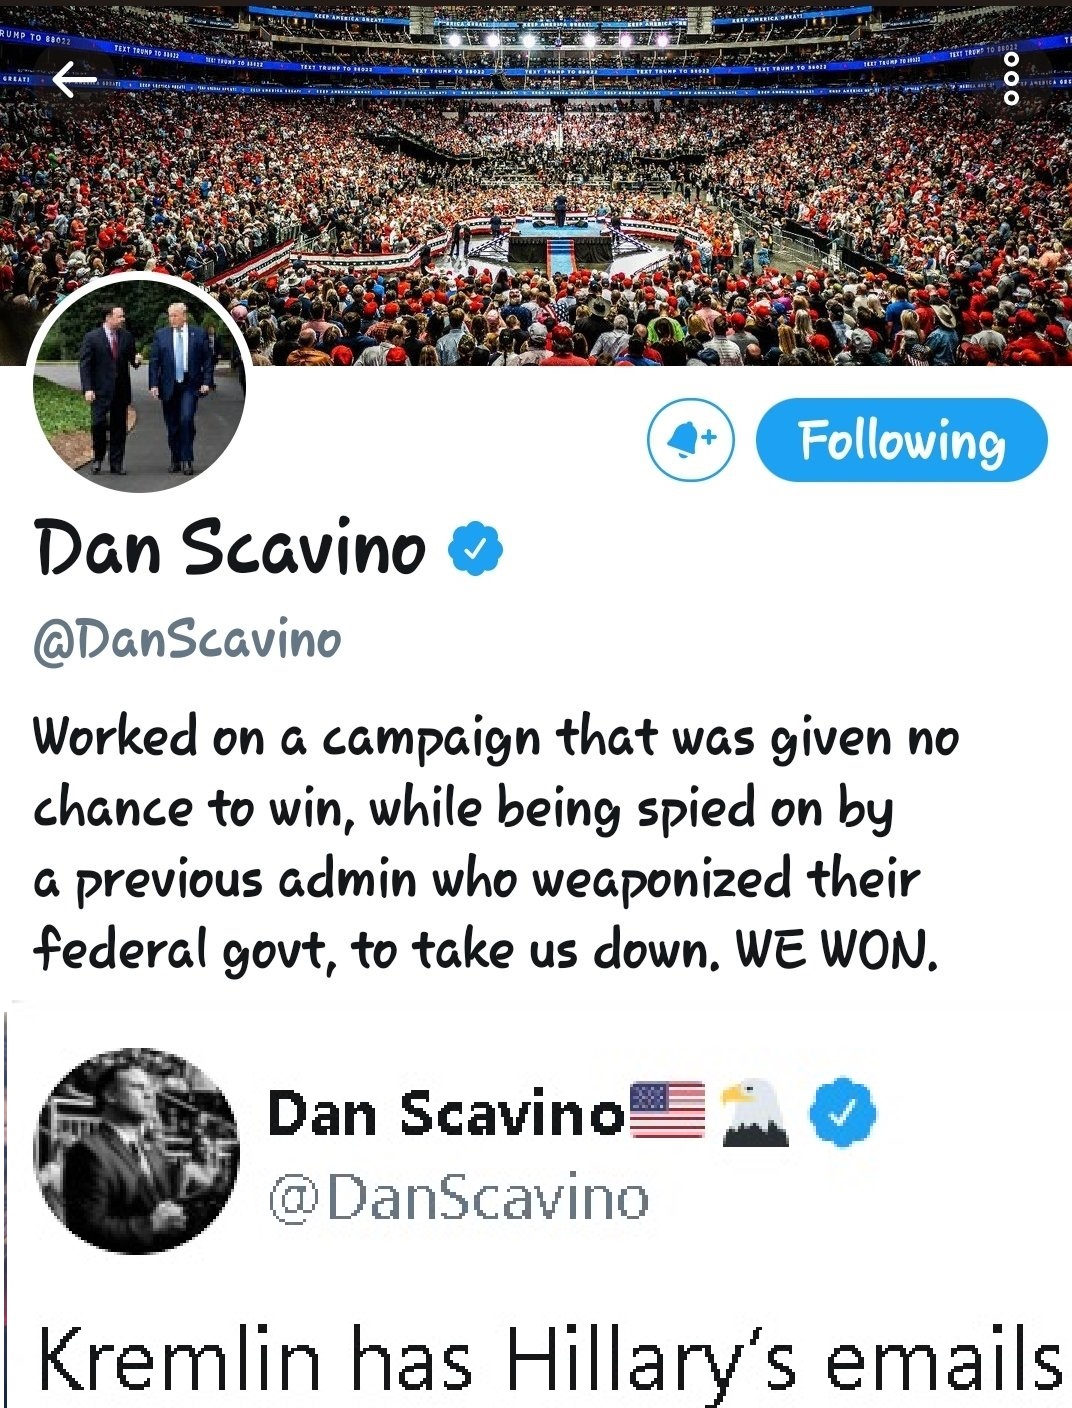The width and height of the screenshot is (1072, 1408).
Task: Tap the back arrow icon
Action: coord(74,79)
